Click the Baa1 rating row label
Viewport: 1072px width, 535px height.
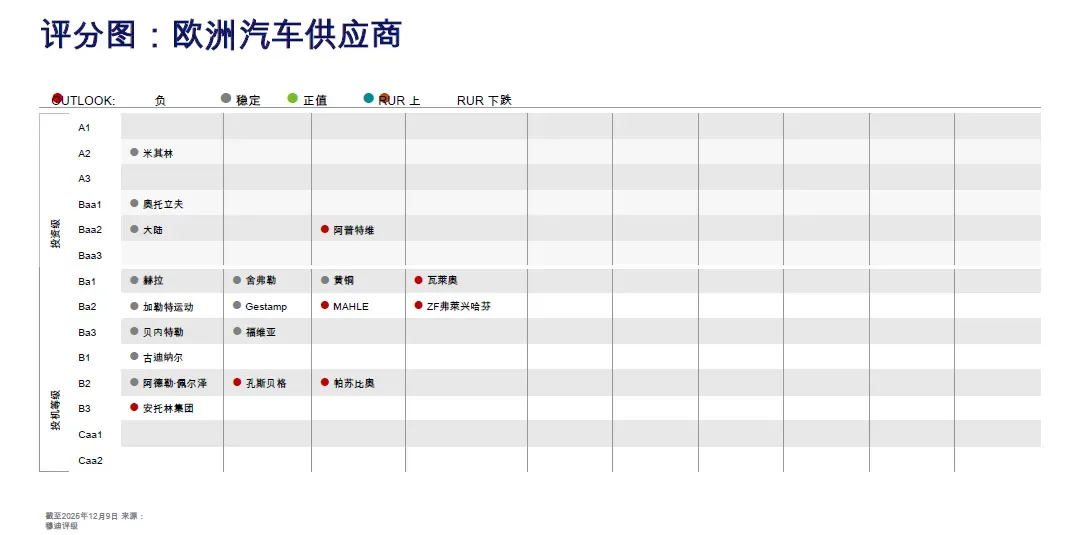pos(90,204)
